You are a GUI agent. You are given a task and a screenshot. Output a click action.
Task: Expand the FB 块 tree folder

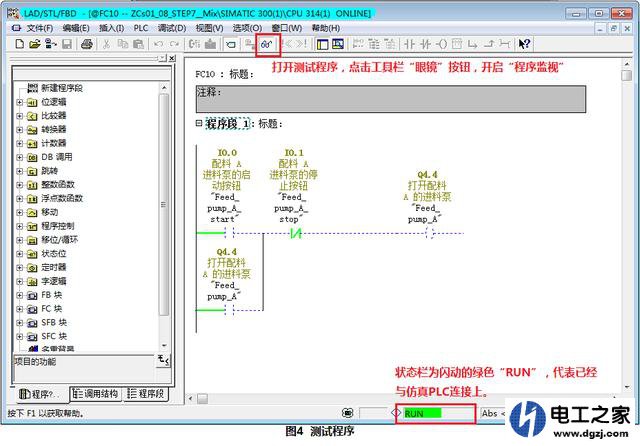click(20, 295)
